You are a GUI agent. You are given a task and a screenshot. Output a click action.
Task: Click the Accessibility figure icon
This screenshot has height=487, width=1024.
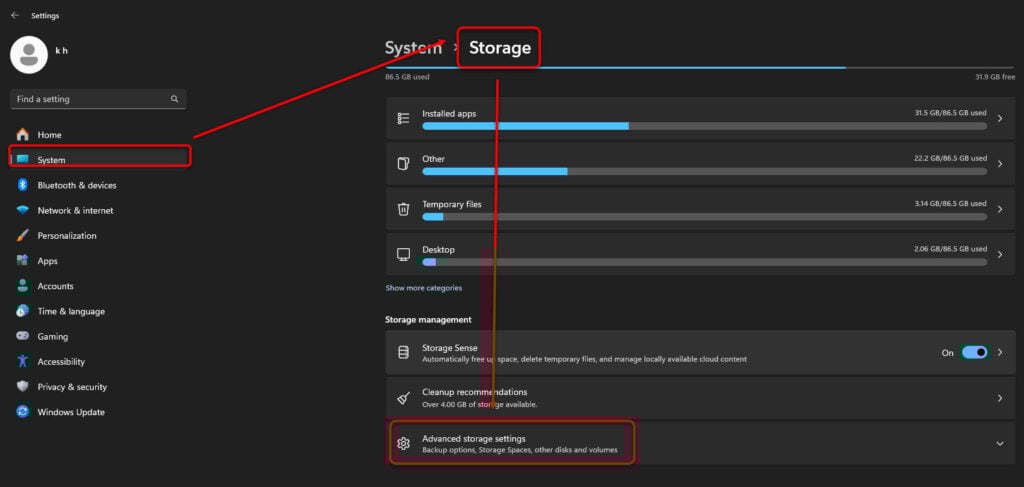click(23, 362)
